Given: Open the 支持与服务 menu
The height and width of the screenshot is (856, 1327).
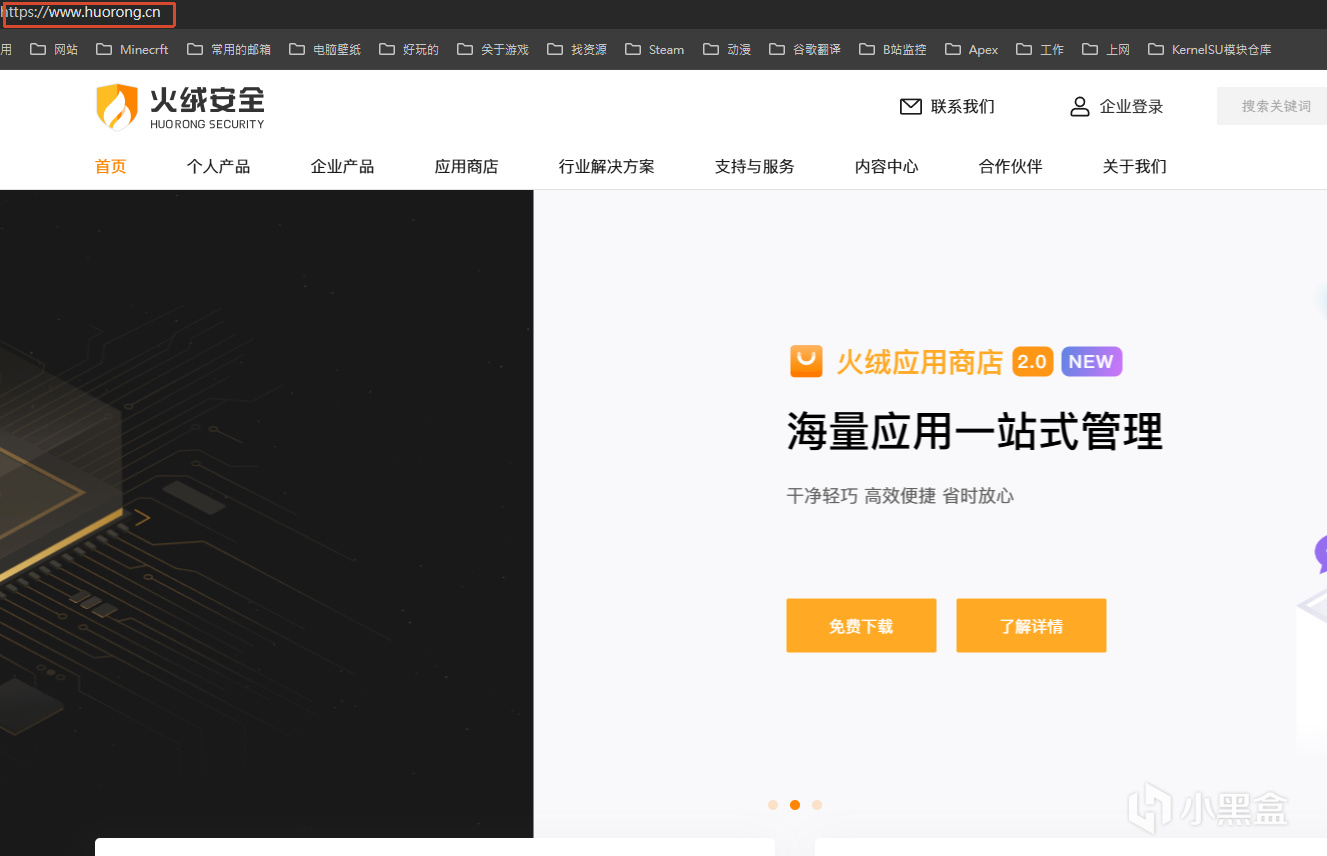Looking at the screenshot, I should (754, 166).
